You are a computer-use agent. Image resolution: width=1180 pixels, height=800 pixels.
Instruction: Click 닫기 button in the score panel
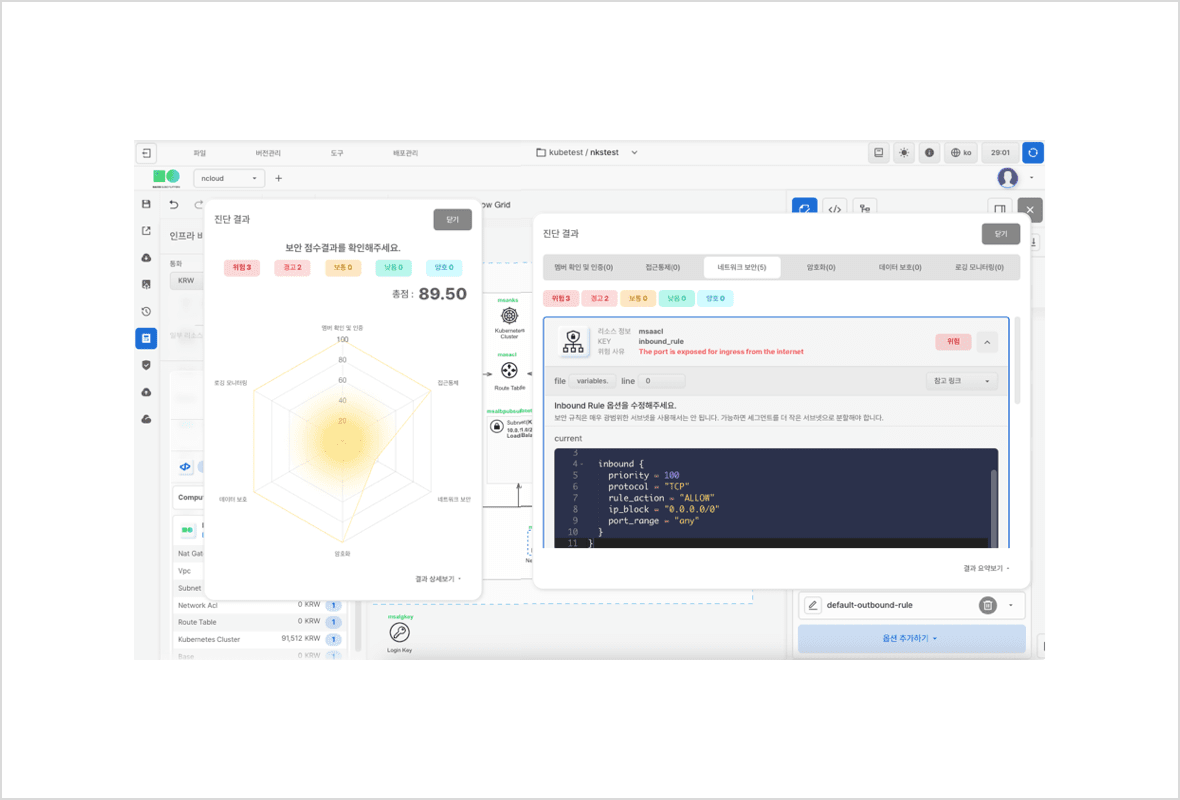click(452, 220)
